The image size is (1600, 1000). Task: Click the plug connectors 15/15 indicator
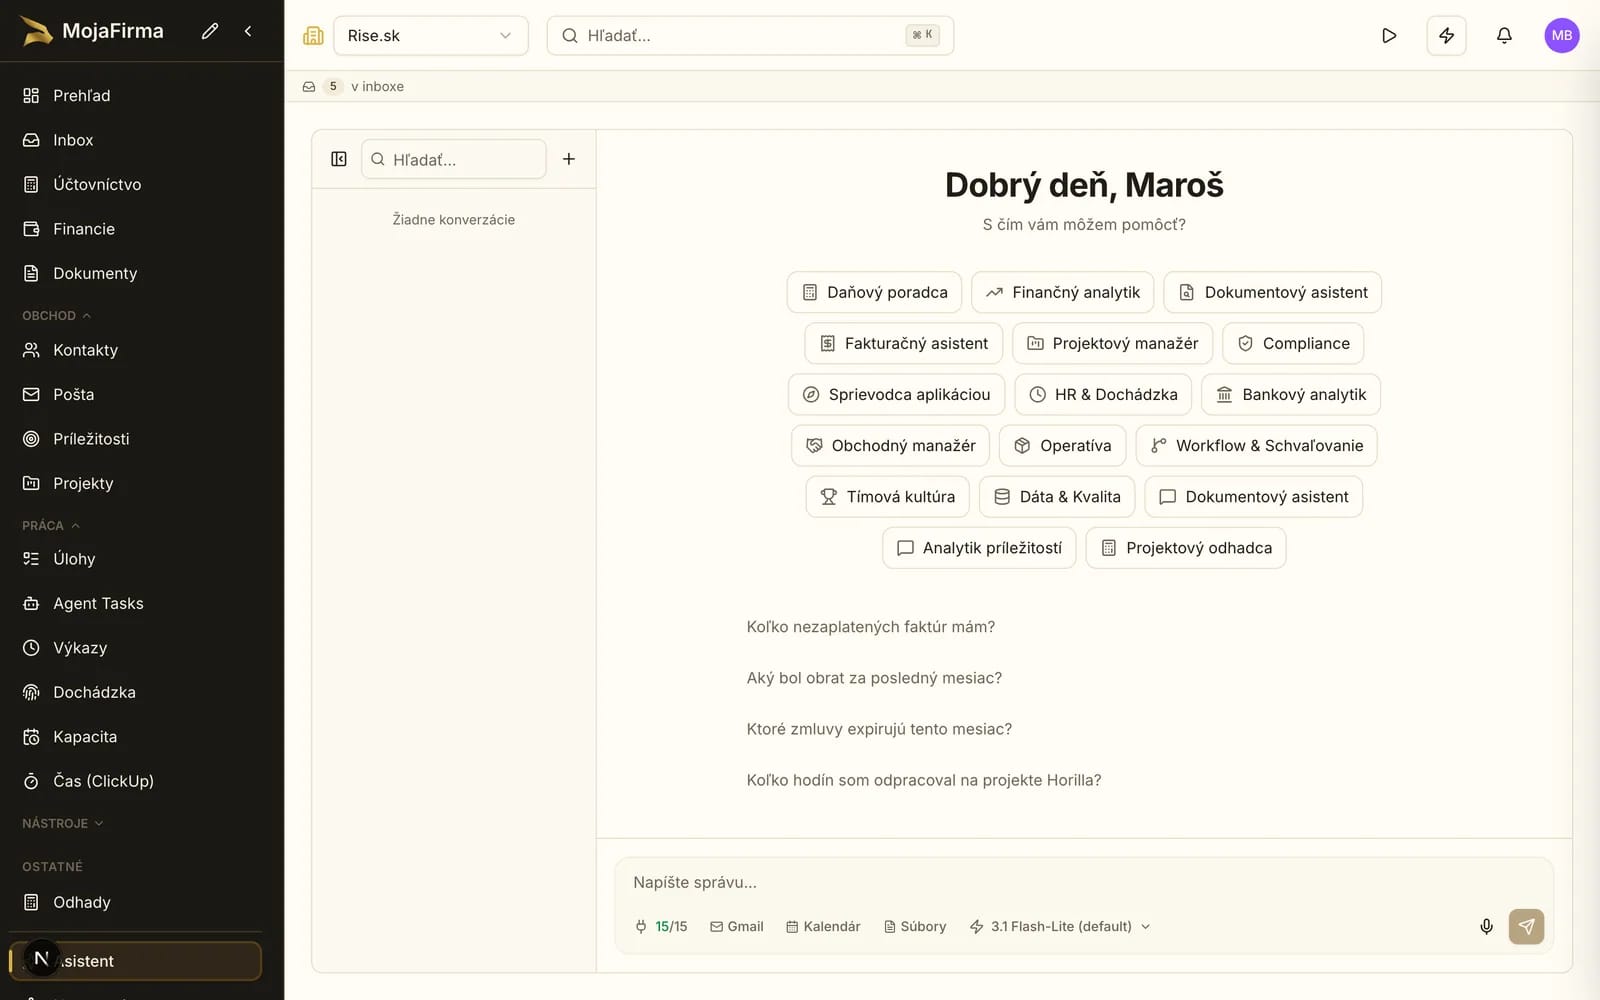click(661, 926)
